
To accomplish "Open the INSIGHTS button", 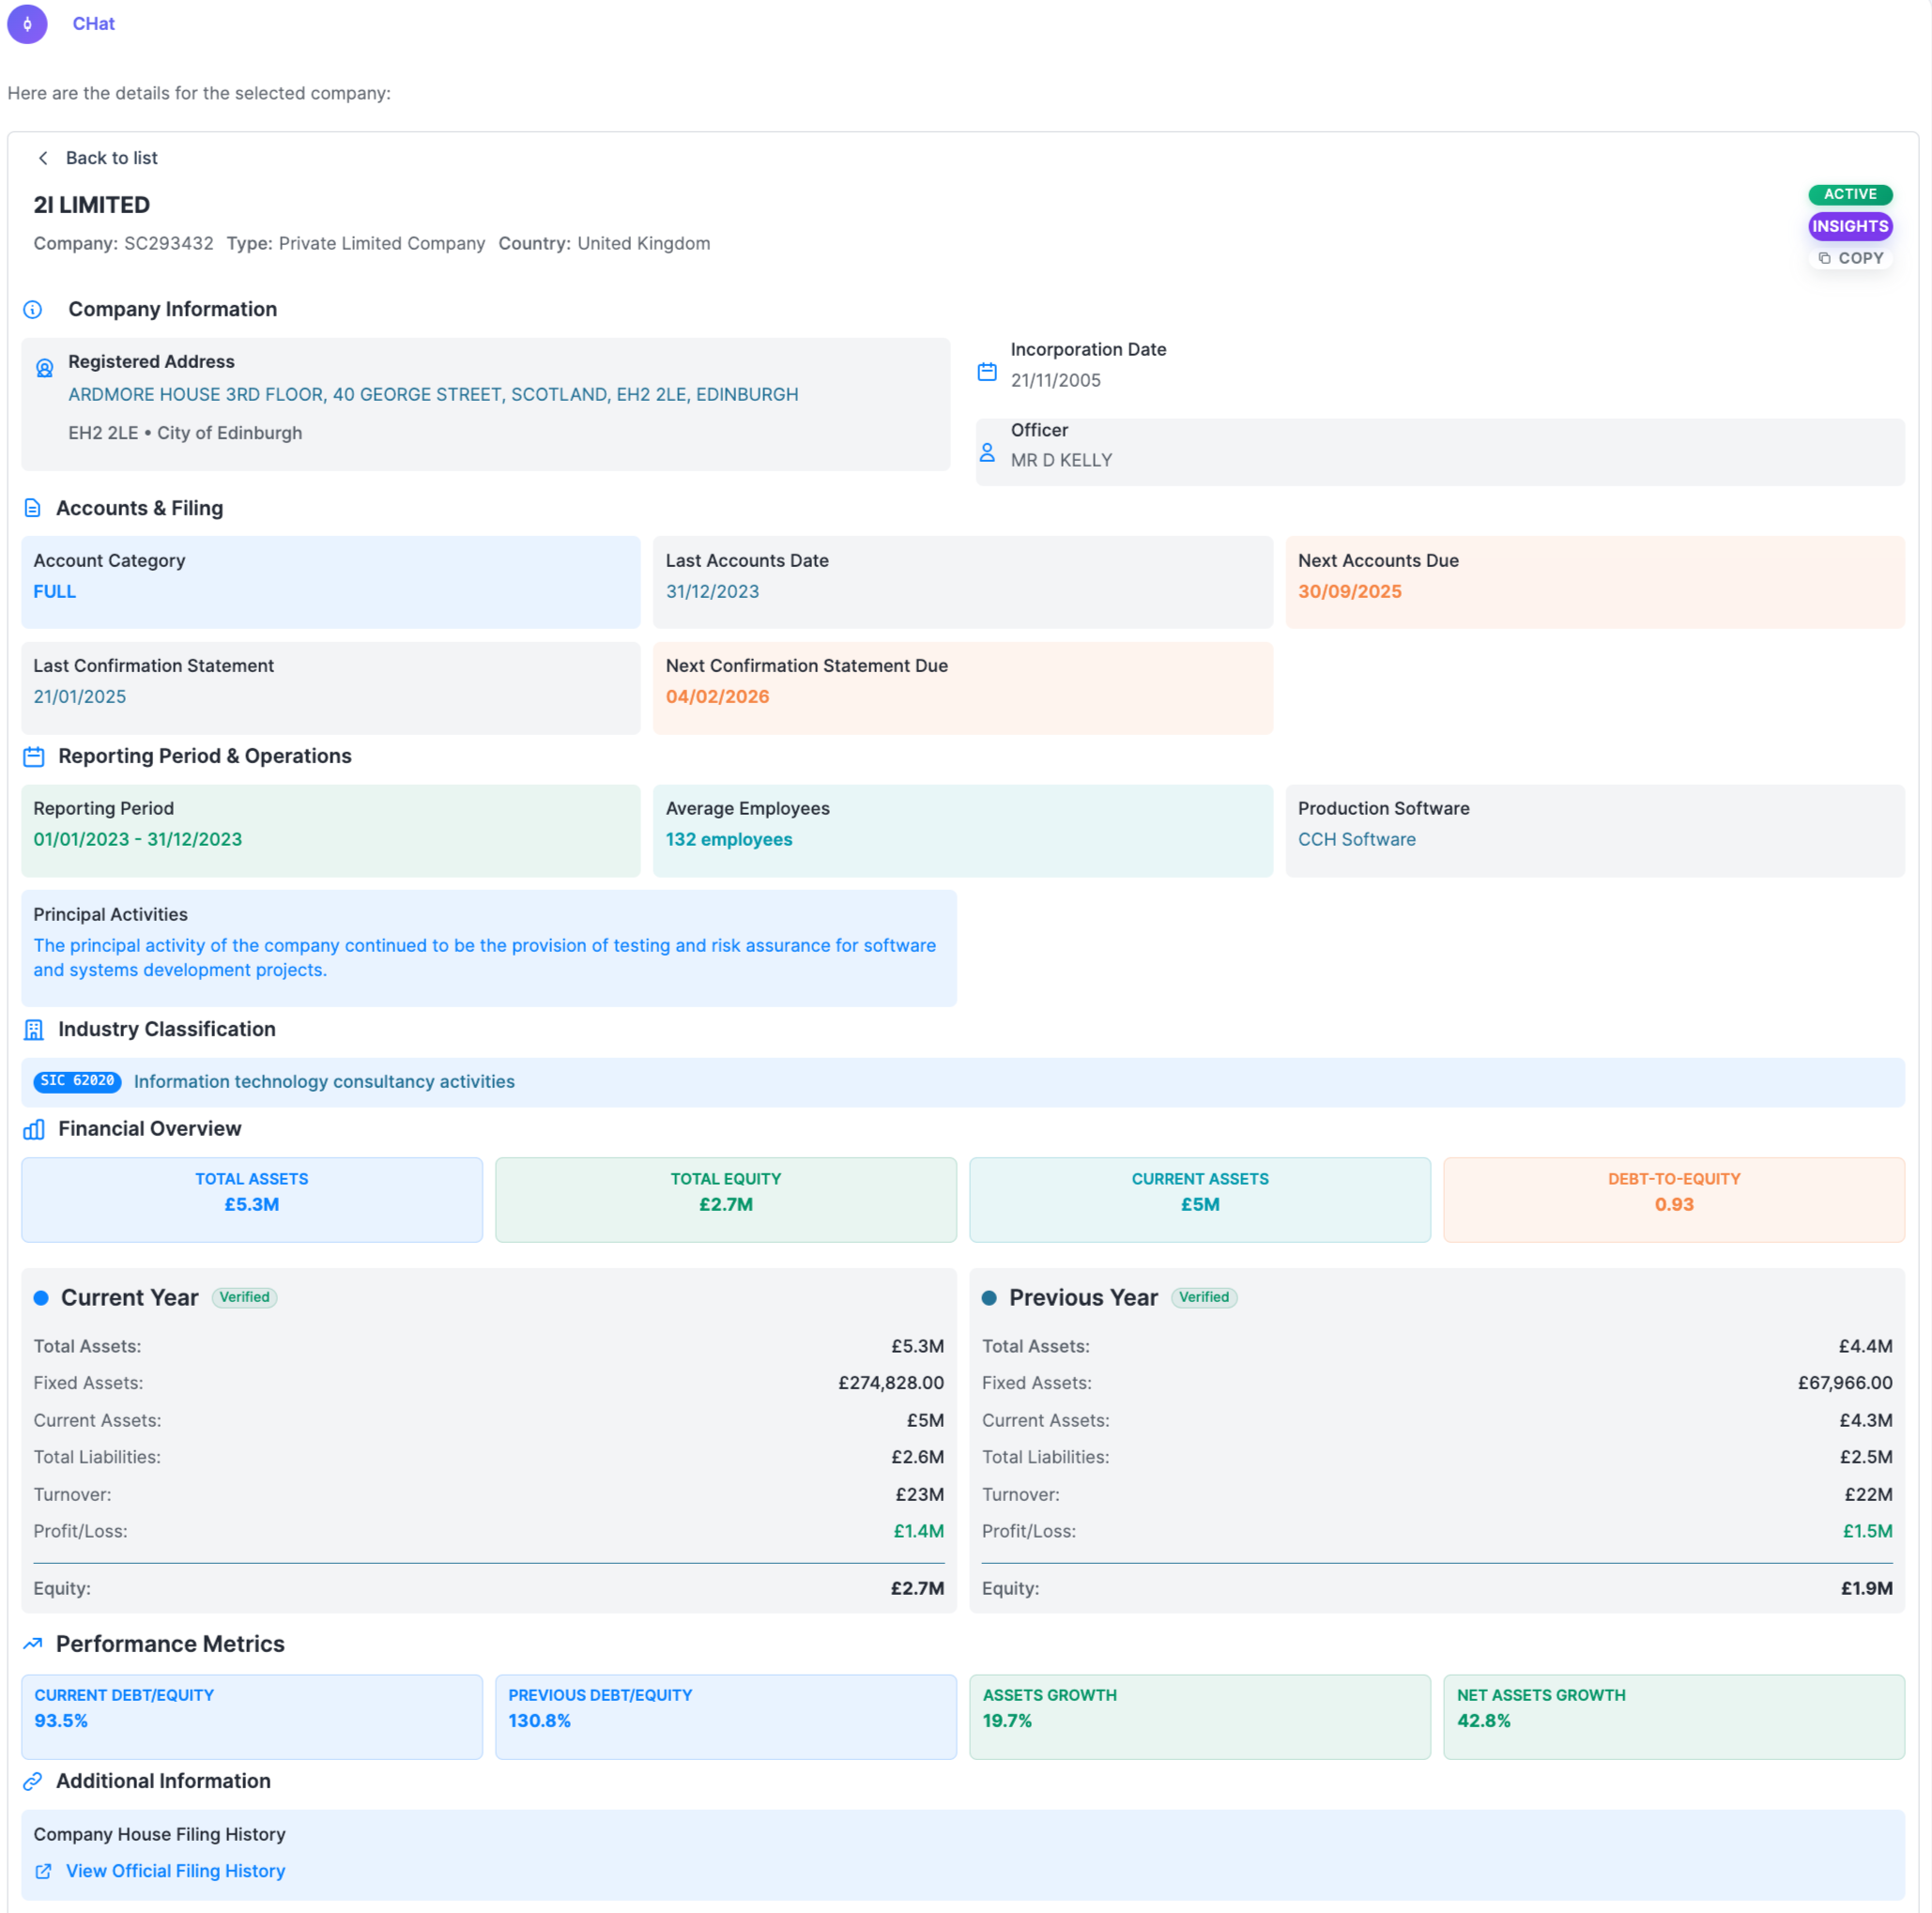I will (x=1849, y=227).
